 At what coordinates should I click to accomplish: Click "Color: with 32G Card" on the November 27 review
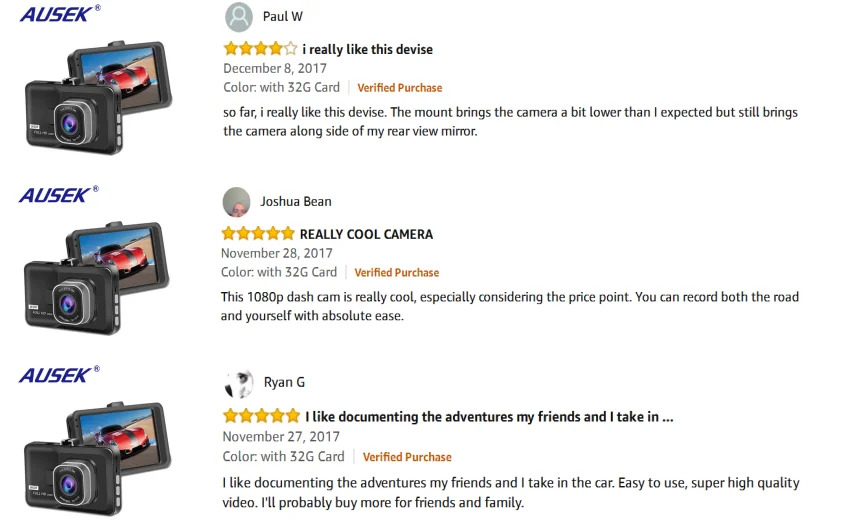(x=283, y=457)
